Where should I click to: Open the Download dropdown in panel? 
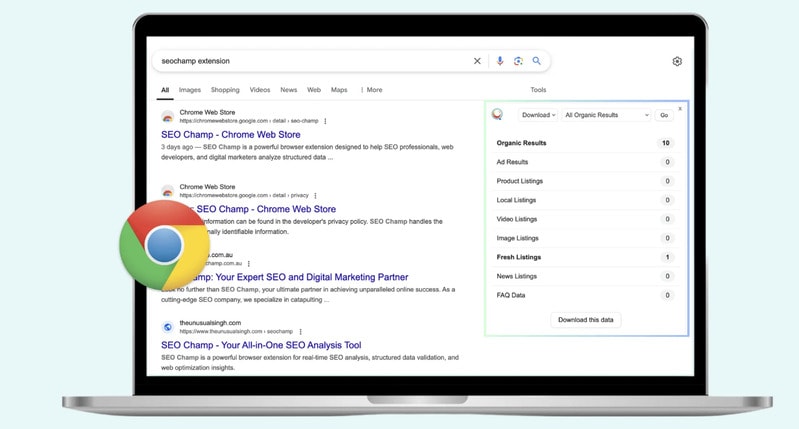[538, 115]
